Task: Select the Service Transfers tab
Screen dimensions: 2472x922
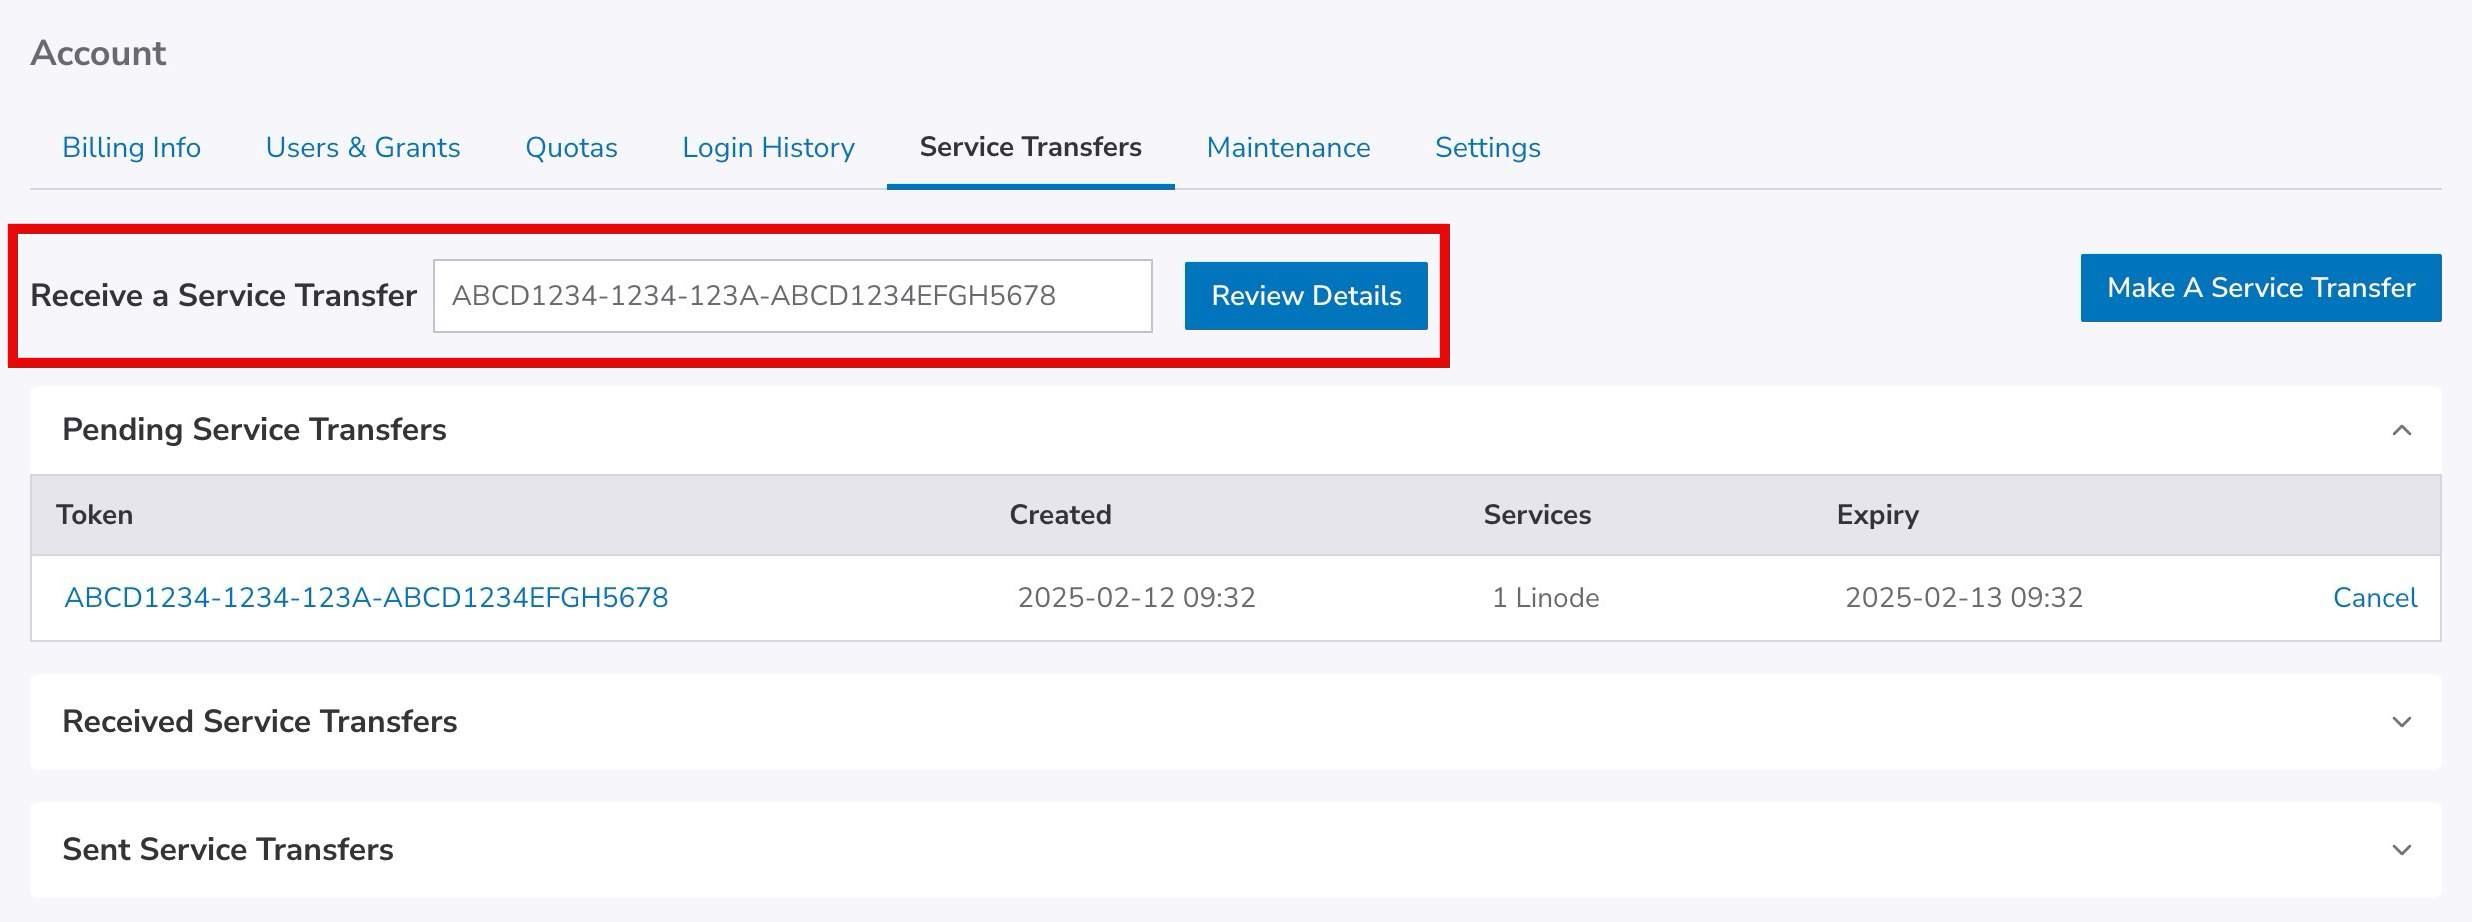Action: (x=1030, y=148)
